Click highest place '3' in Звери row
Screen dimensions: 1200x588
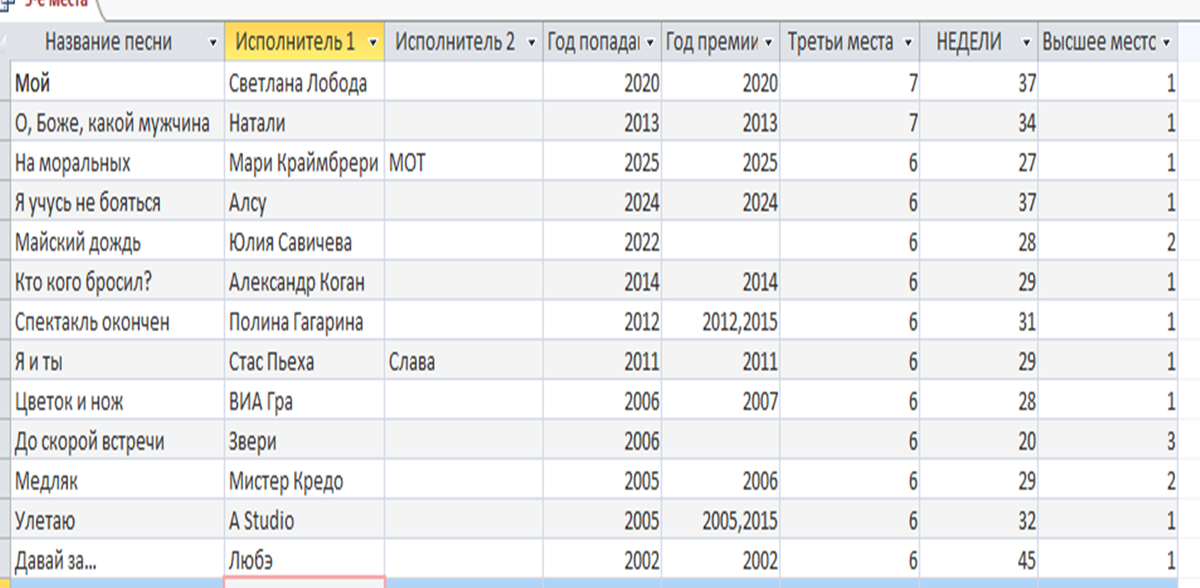[1110, 441]
